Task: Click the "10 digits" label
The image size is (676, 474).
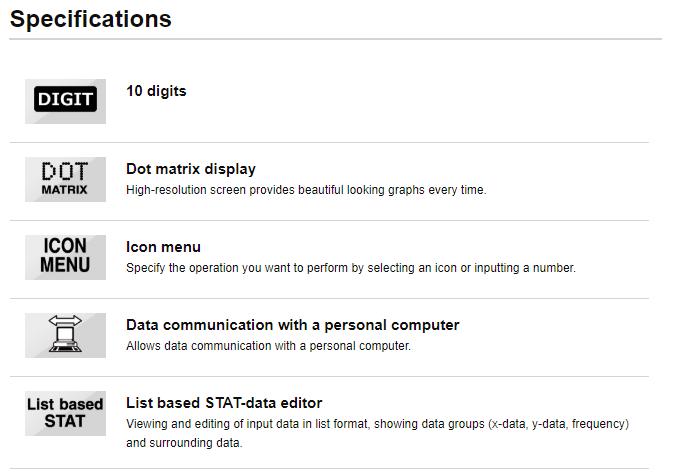Action: coord(156,91)
